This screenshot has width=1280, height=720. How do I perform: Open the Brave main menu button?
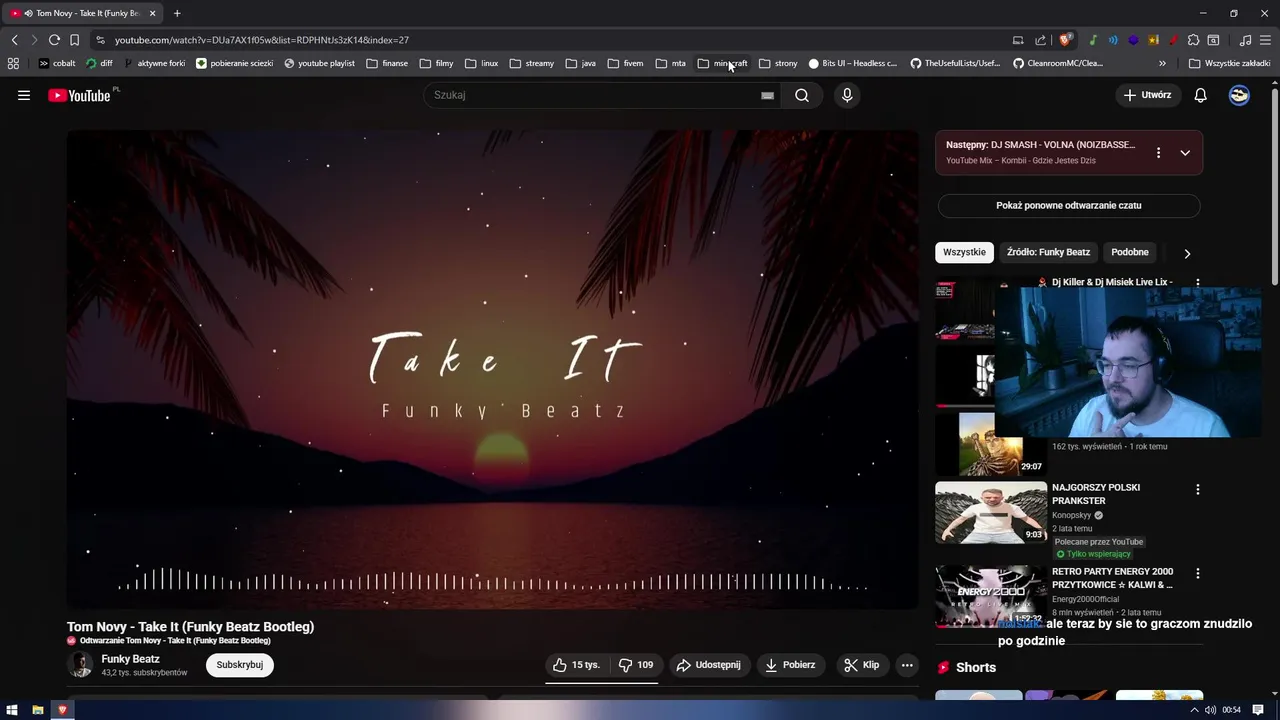tap(1265, 40)
